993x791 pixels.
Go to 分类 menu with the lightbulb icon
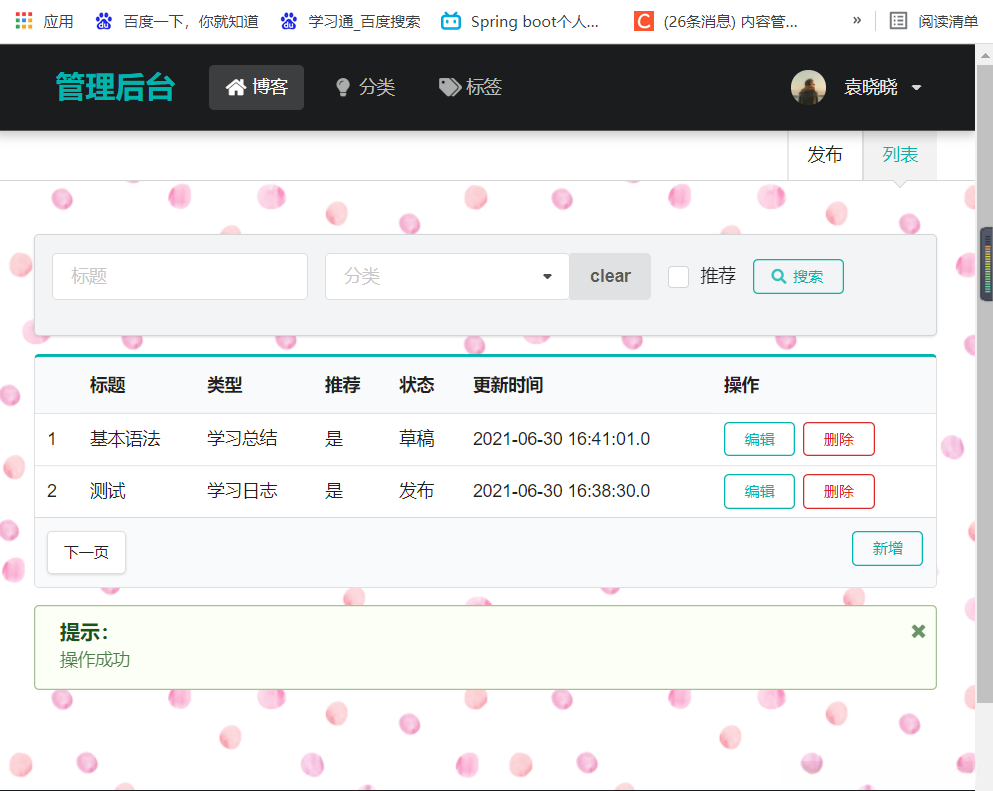click(x=365, y=87)
